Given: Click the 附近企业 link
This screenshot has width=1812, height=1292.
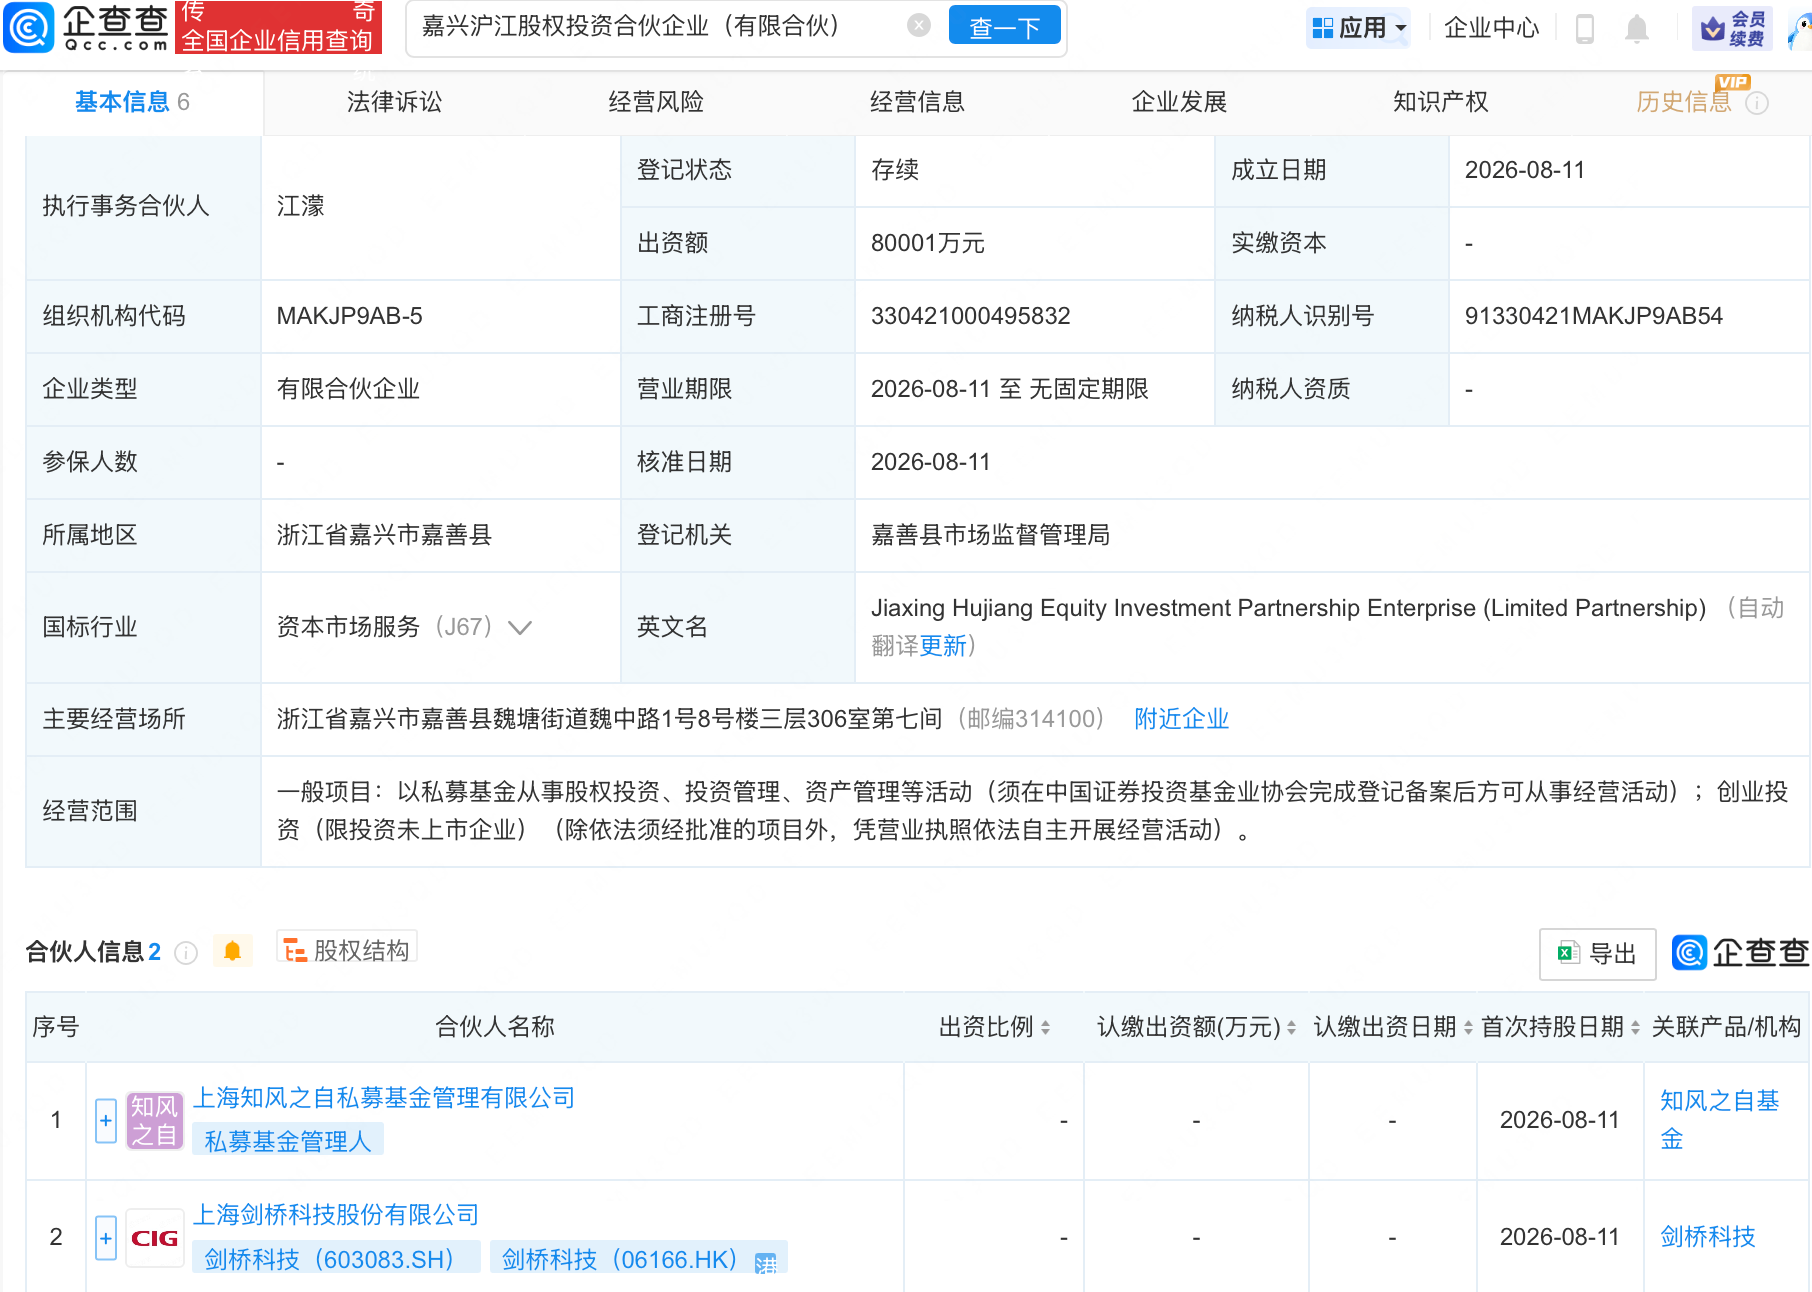Looking at the screenshot, I should (1181, 719).
